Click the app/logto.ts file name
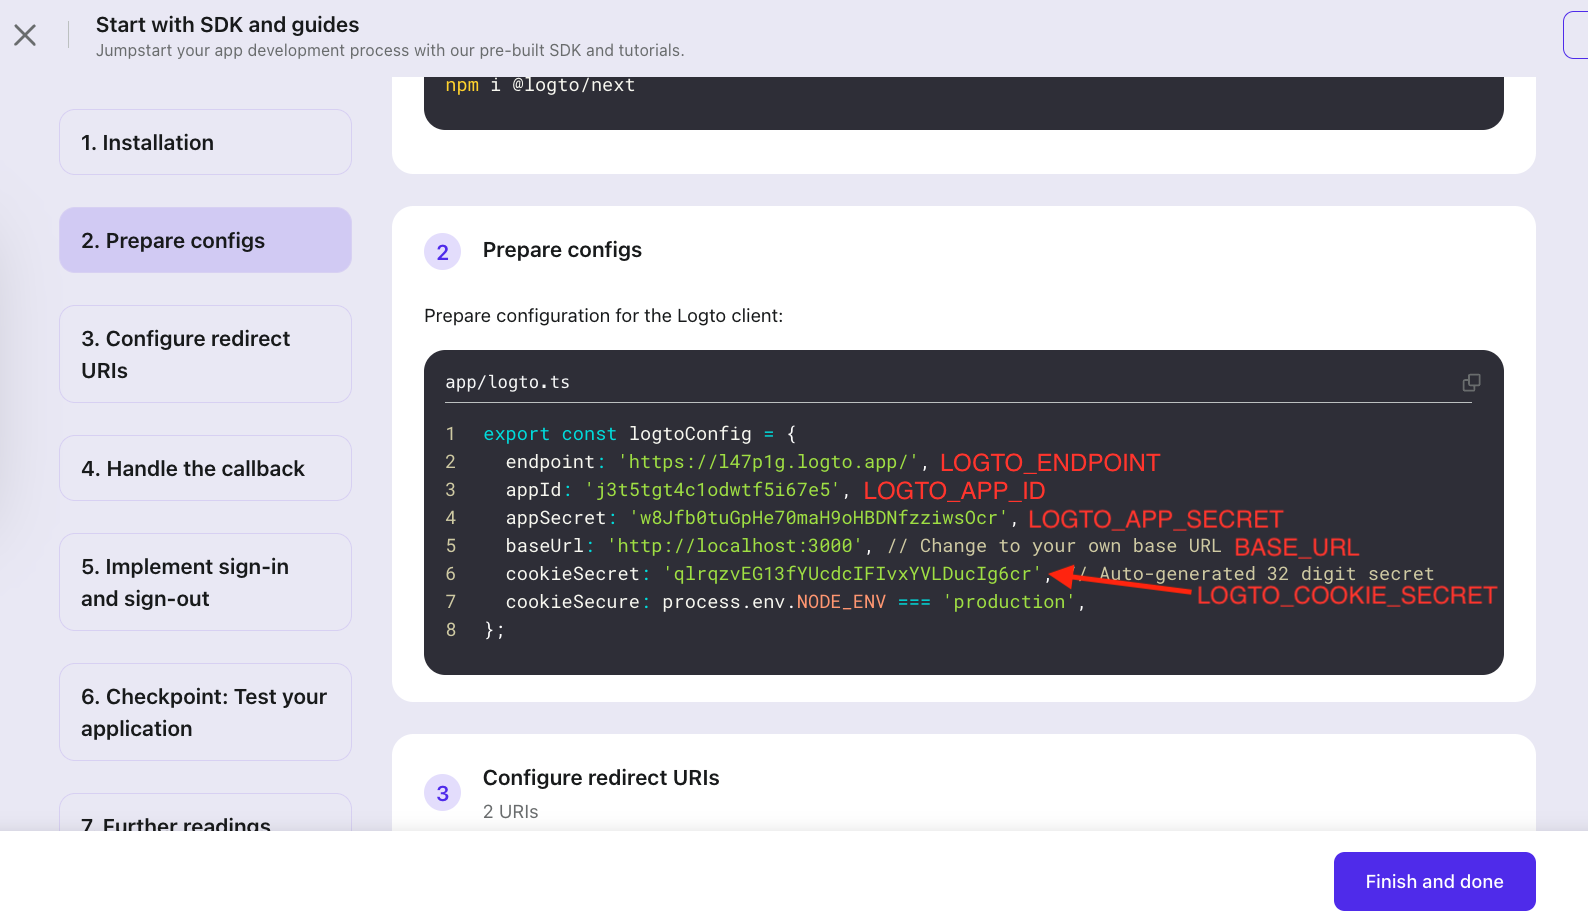This screenshot has width=1588, height=922. coord(507,382)
